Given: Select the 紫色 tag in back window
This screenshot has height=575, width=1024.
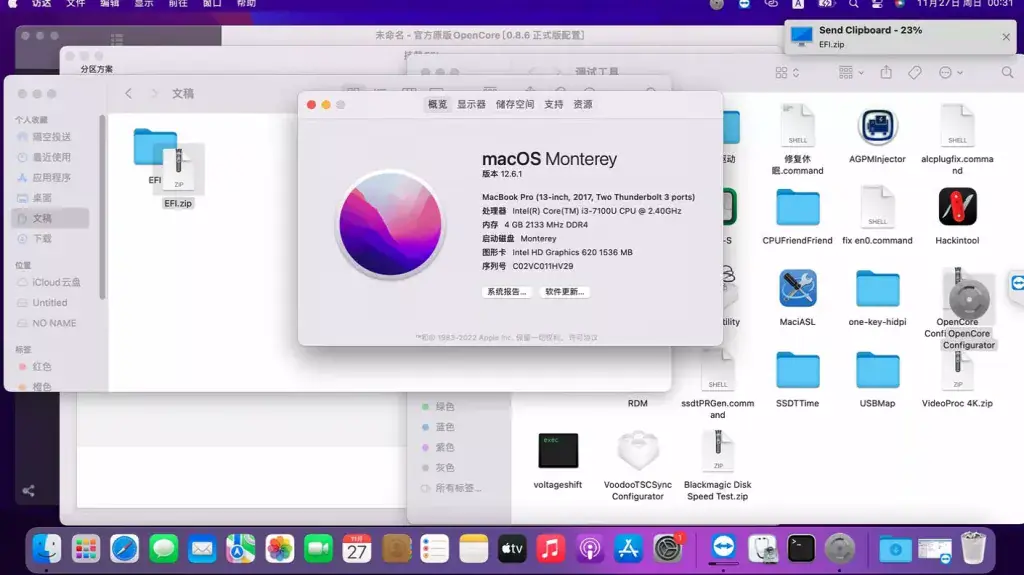Looking at the screenshot, I should point(444,448).
